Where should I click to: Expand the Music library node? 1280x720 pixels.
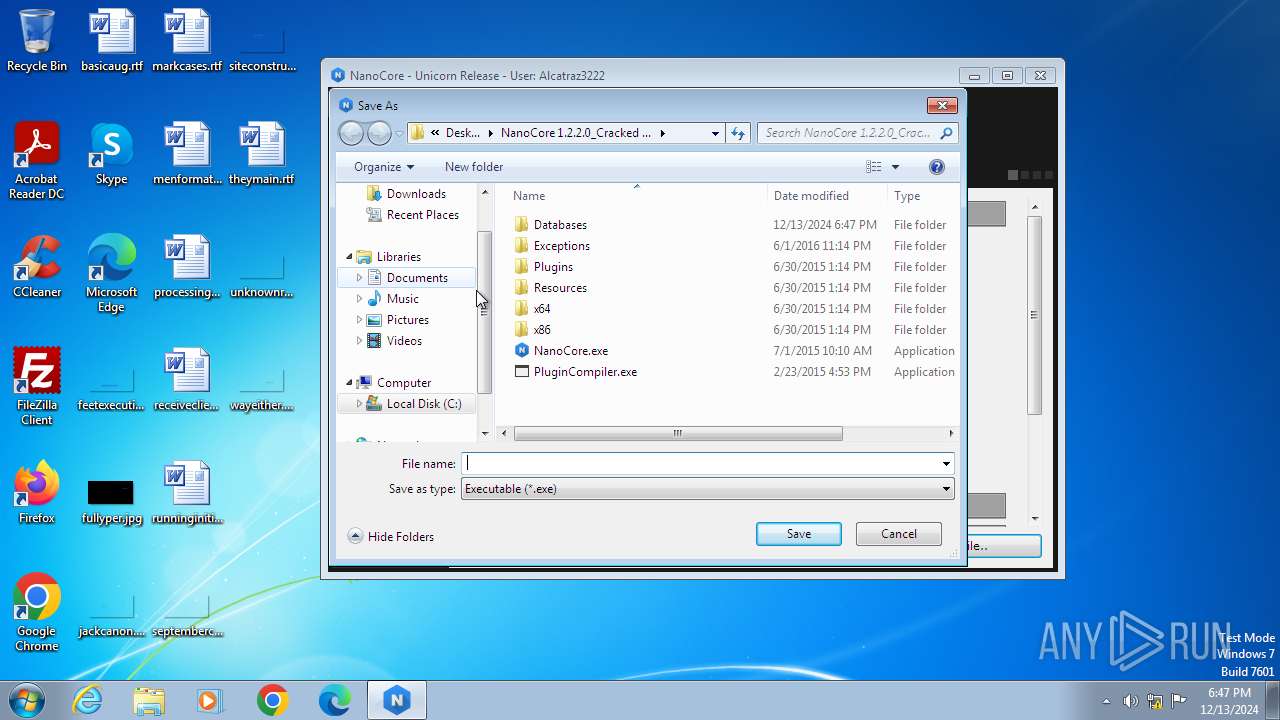pos(359,299)
